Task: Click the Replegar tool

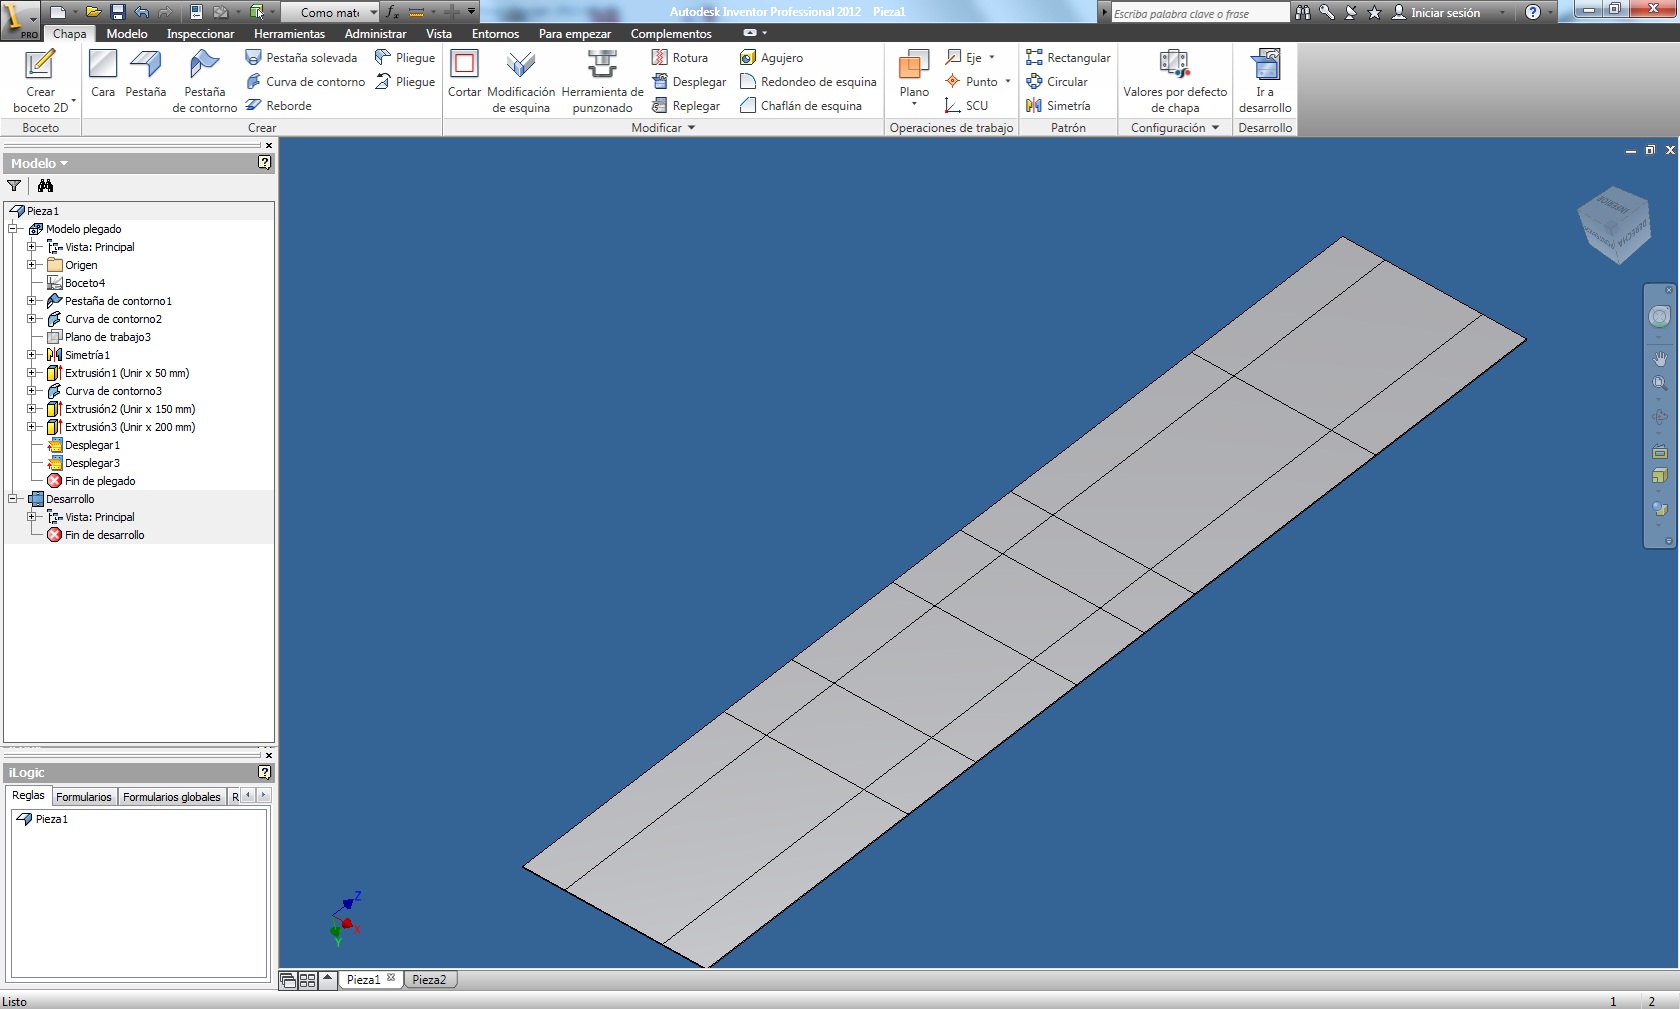Action: pos(686,106)
